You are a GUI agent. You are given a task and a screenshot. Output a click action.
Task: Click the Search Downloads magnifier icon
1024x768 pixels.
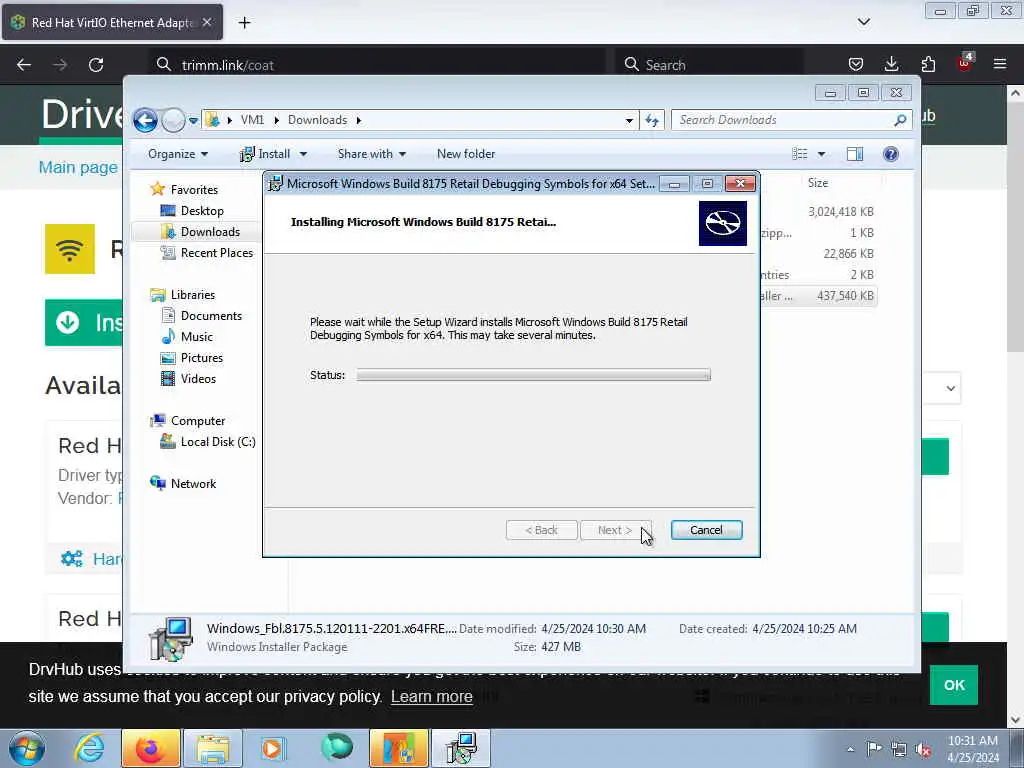pos(900,120)
